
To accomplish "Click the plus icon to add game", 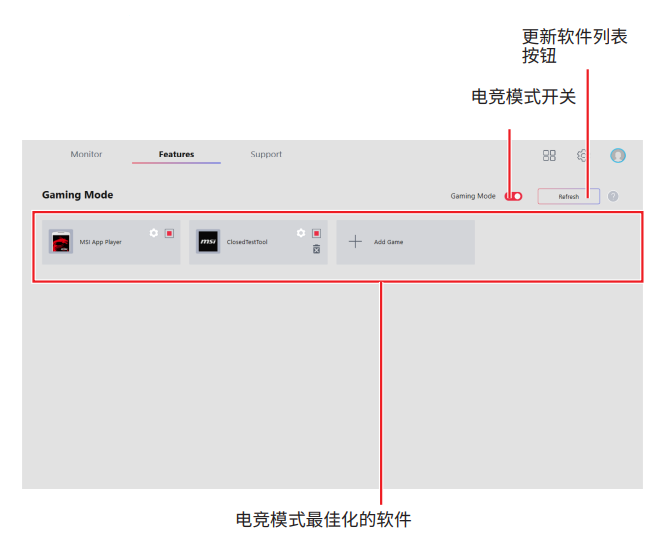I will [x=355, y=242].
